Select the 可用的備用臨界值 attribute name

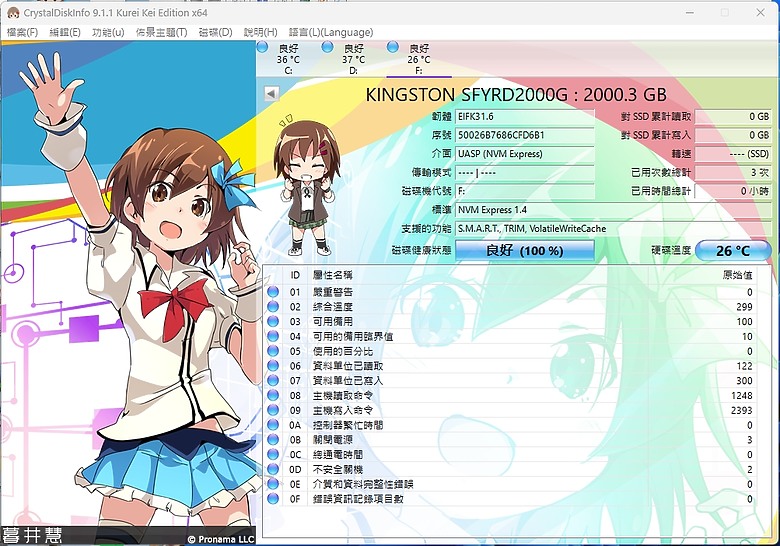pos(353,336)
